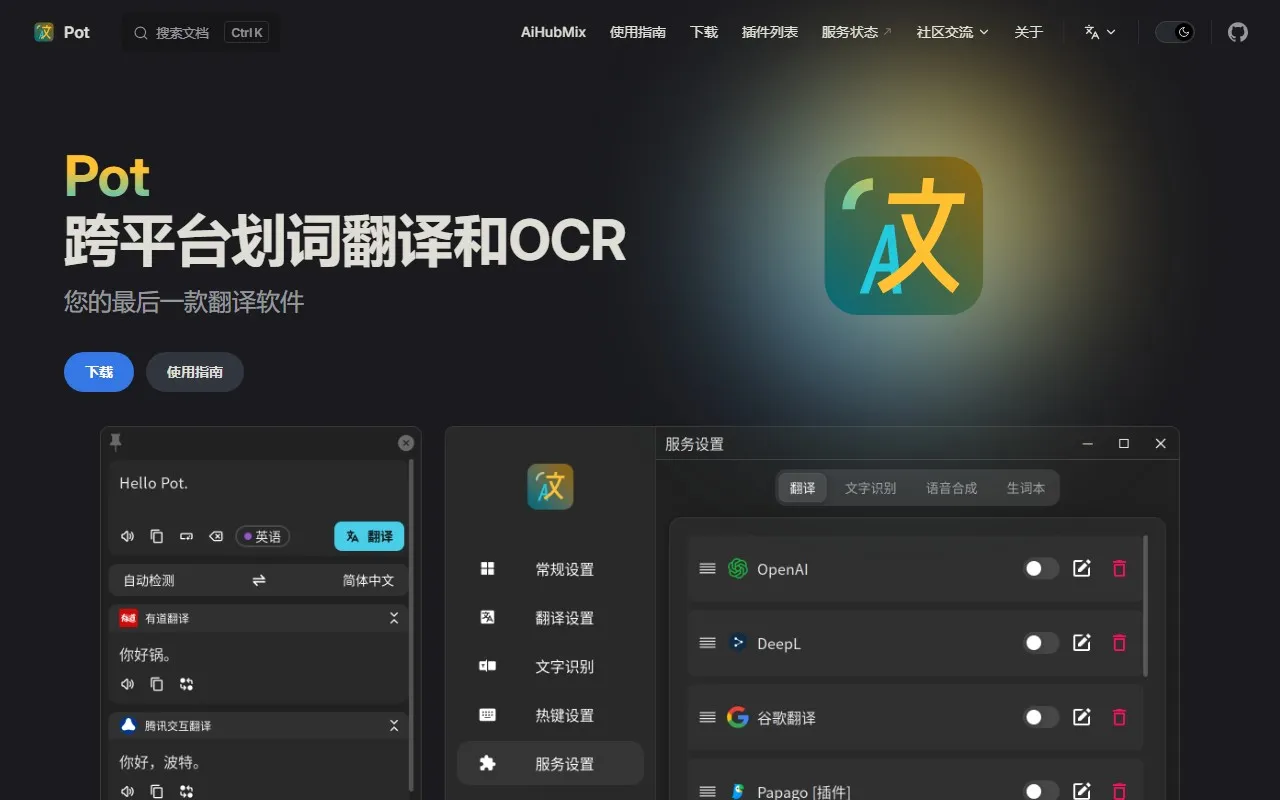Image resolution: width=1280 pixels, height=800 pixels.
Task: Click the blue 下载 button
Action: 99,372
